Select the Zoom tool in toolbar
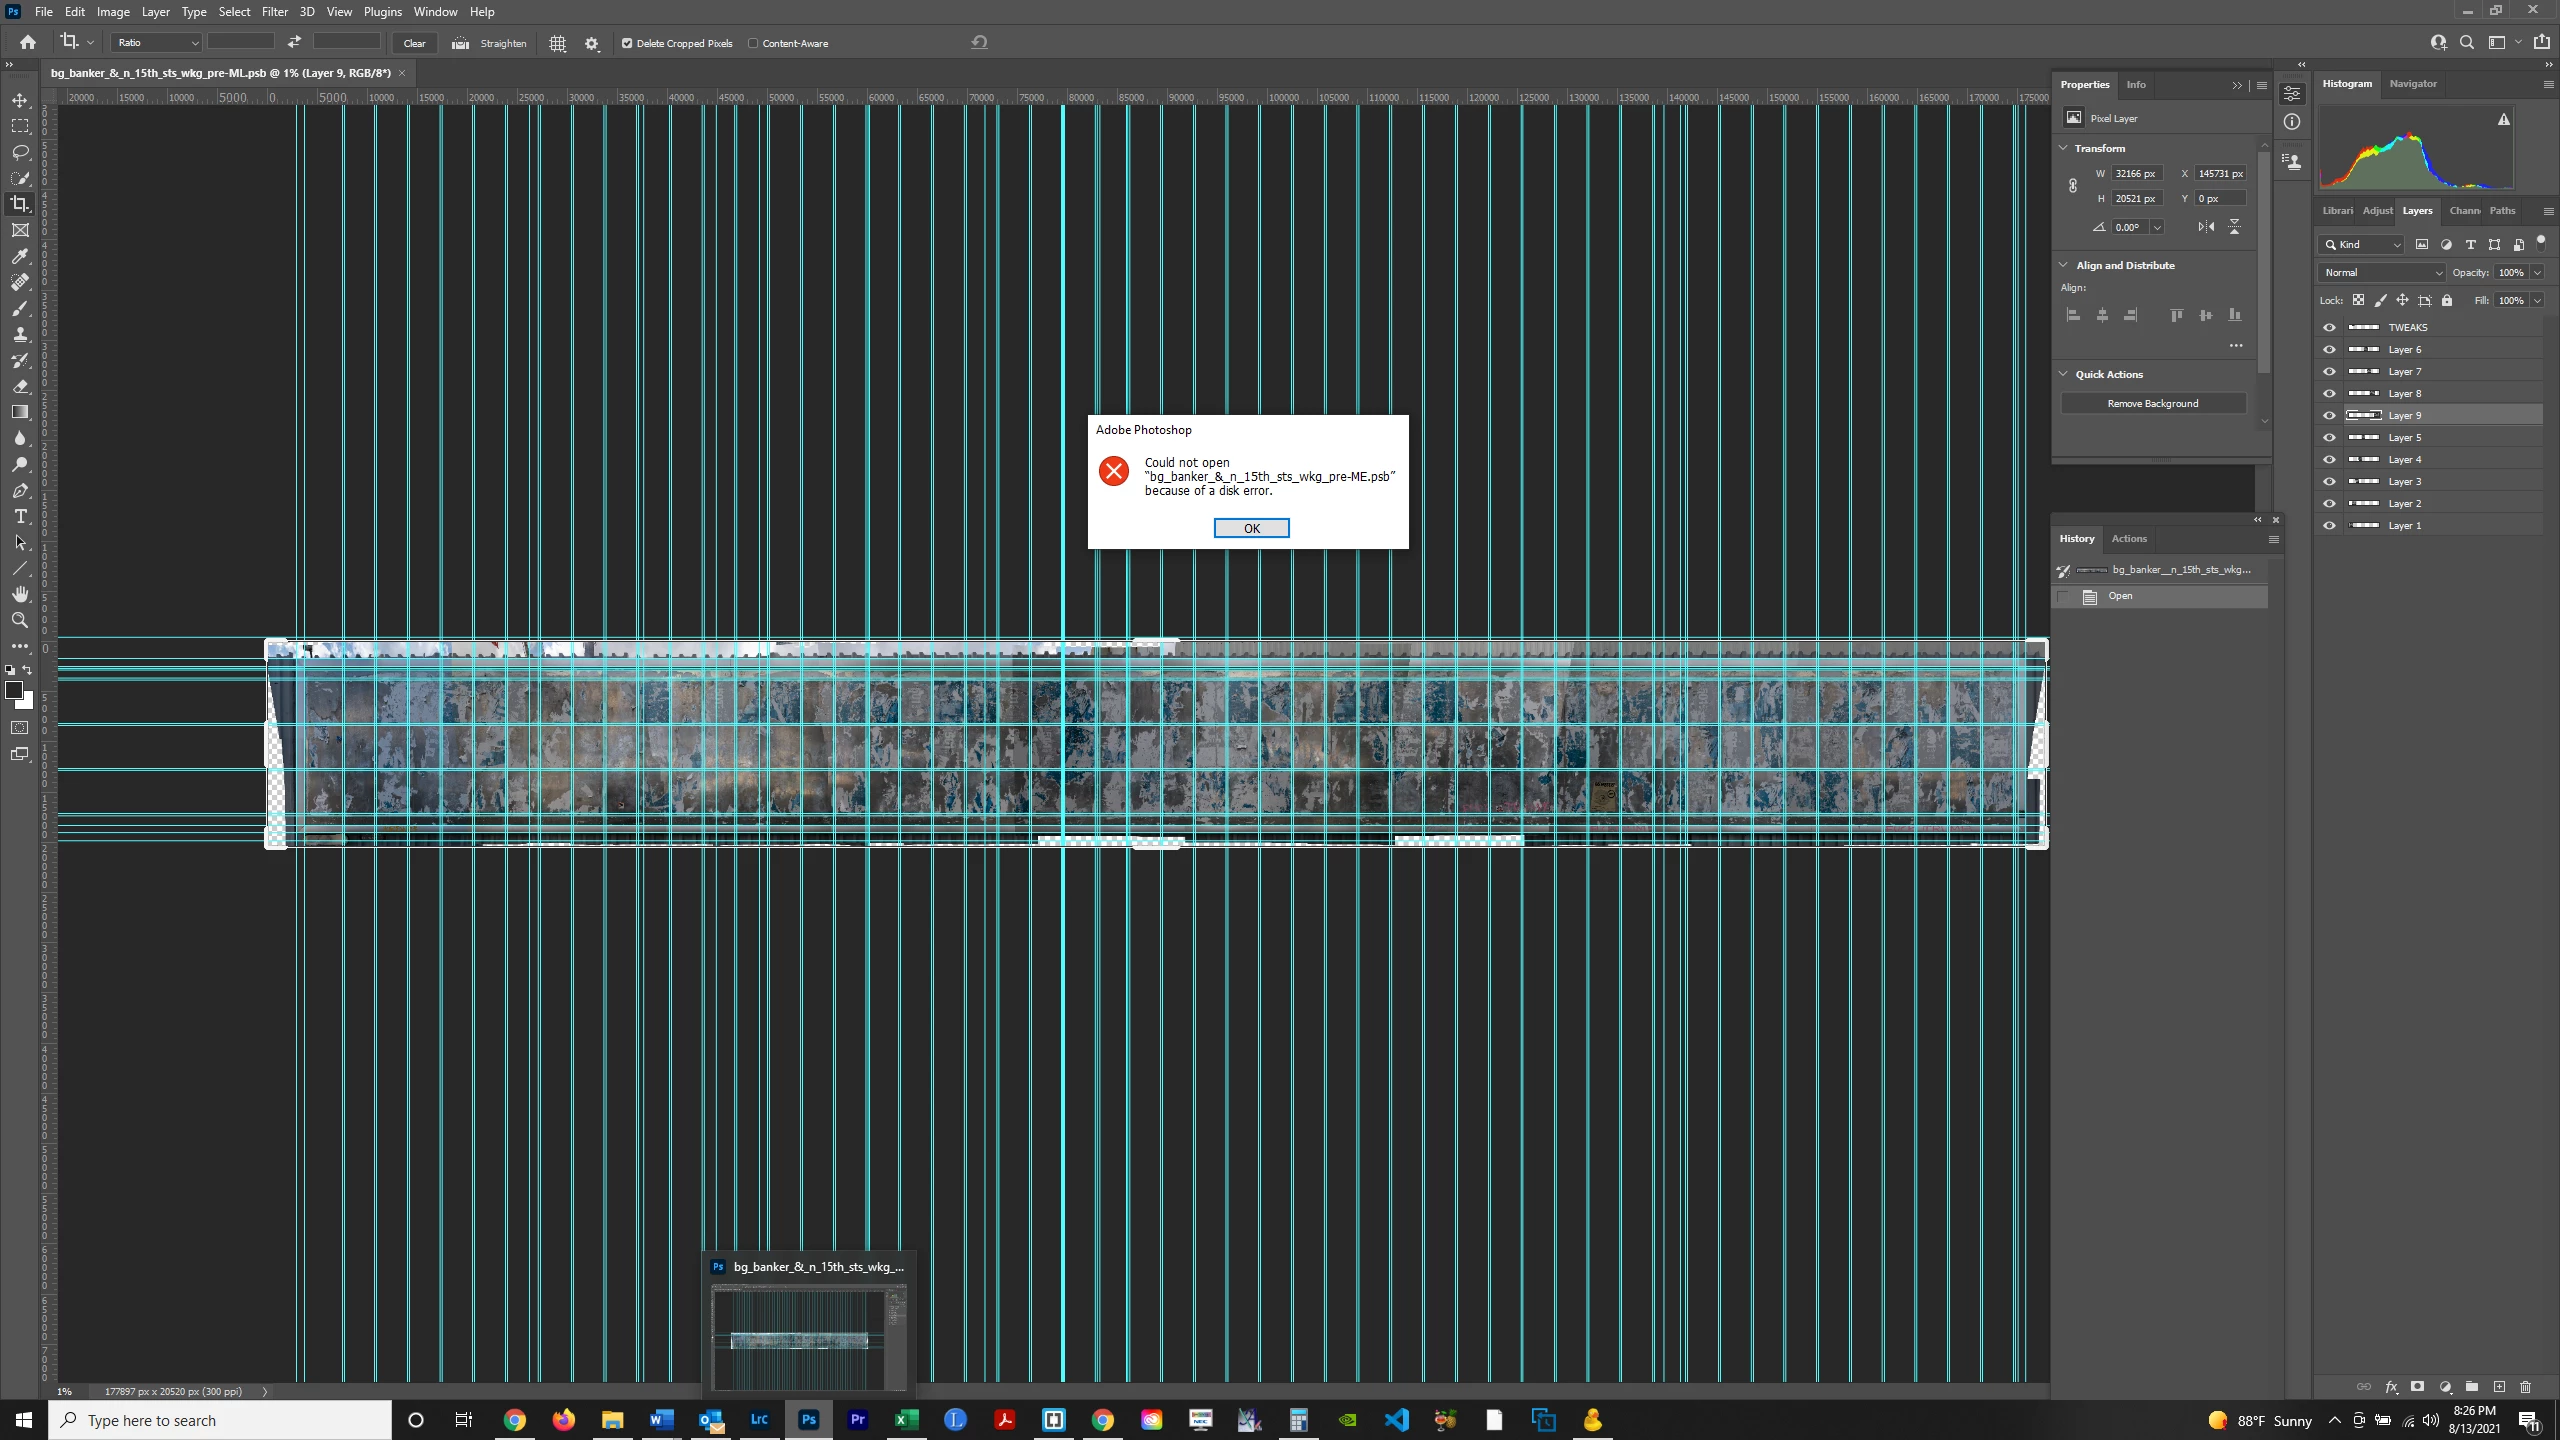Screen dimensions: 2560x1440 click(20, 620)
